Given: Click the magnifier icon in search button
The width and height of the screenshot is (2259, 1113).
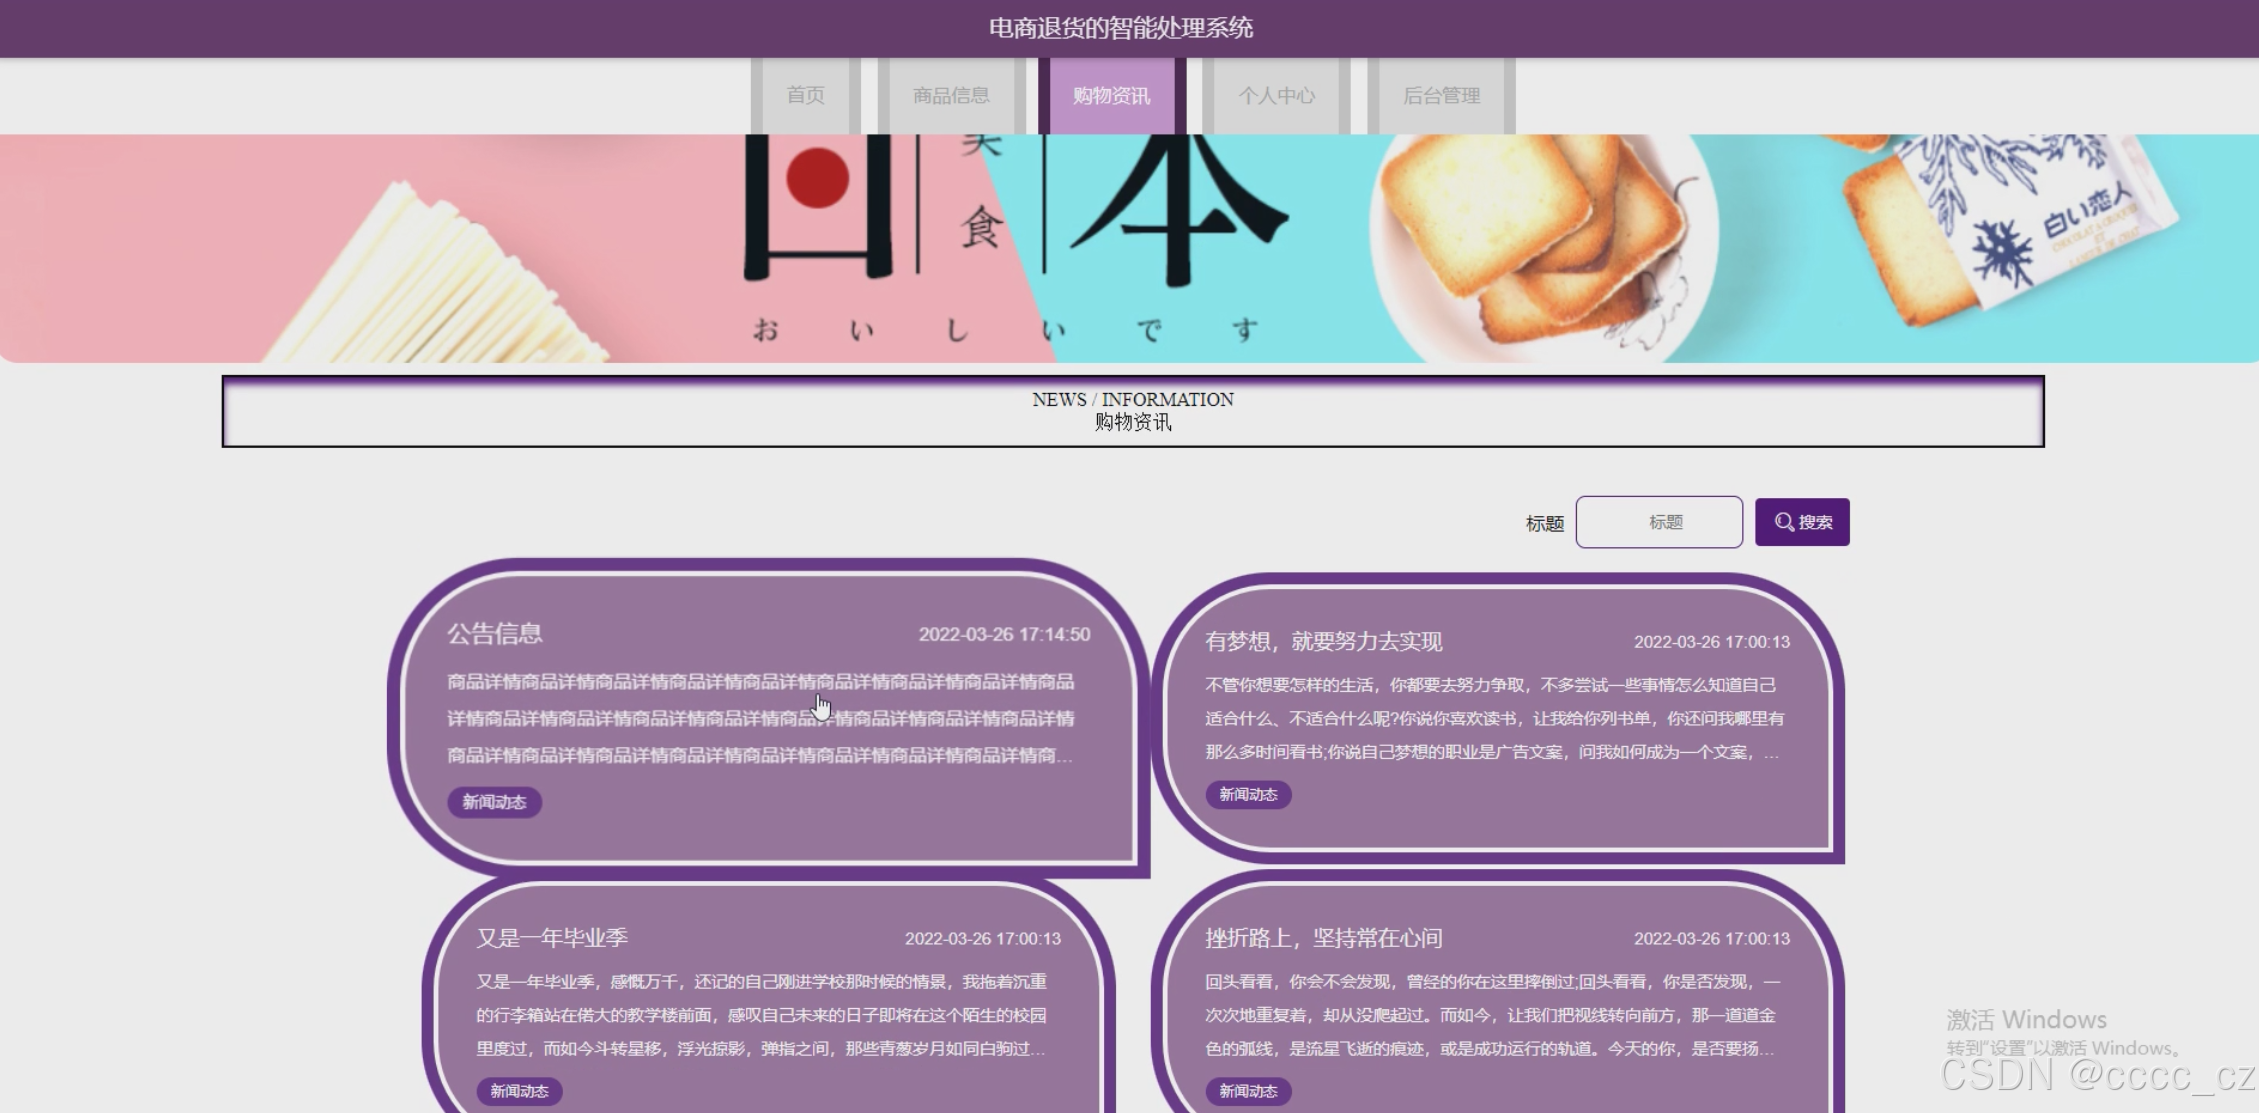Looking at the screenshot, I should 1784,522.
